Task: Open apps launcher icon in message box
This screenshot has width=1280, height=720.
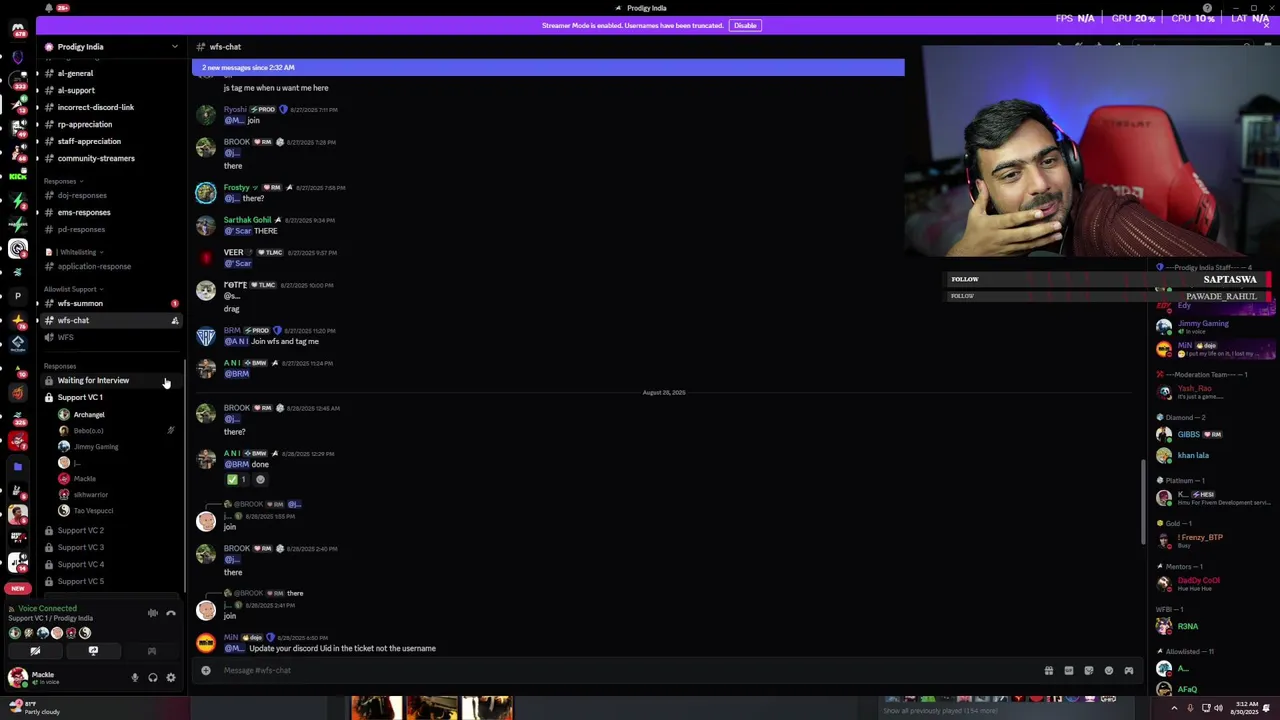Action: [x=1129, y=670]
